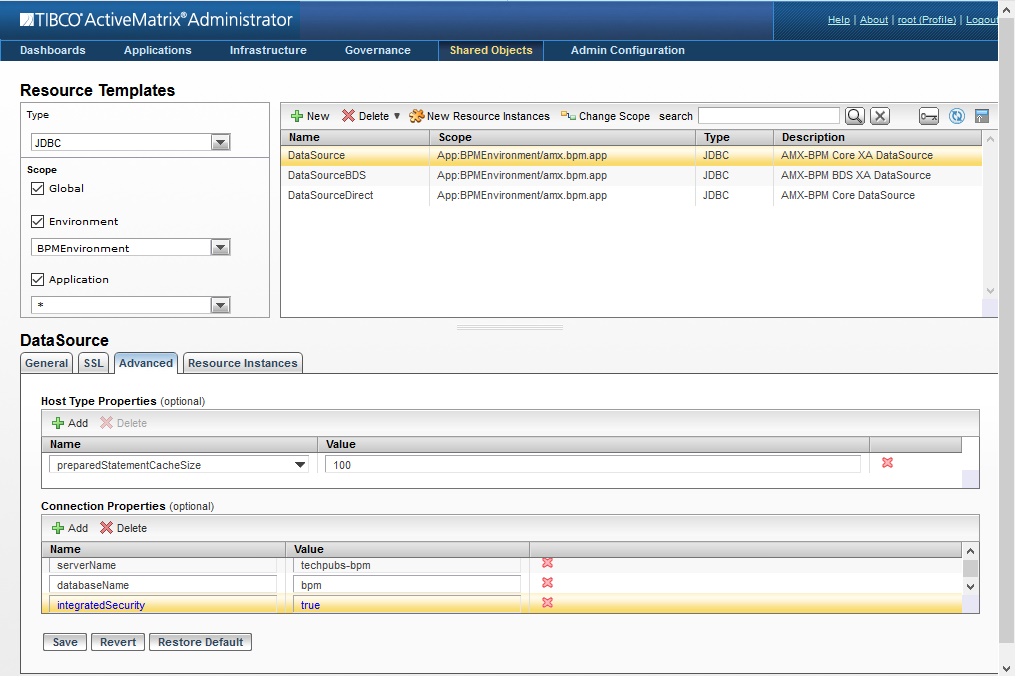Remove the integratedSecurity row with its red X
Screen dimensions: 1020x691
[x=548, y=603]
